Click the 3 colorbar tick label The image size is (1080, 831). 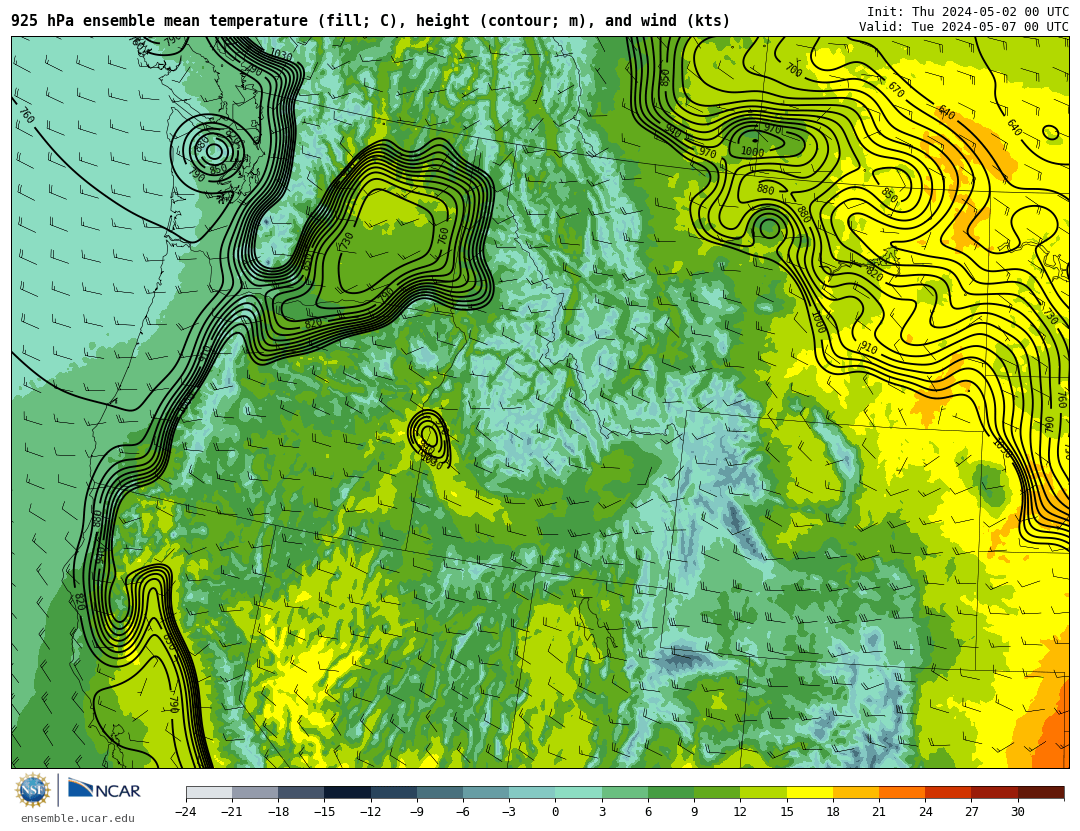(x=602, y=812)
